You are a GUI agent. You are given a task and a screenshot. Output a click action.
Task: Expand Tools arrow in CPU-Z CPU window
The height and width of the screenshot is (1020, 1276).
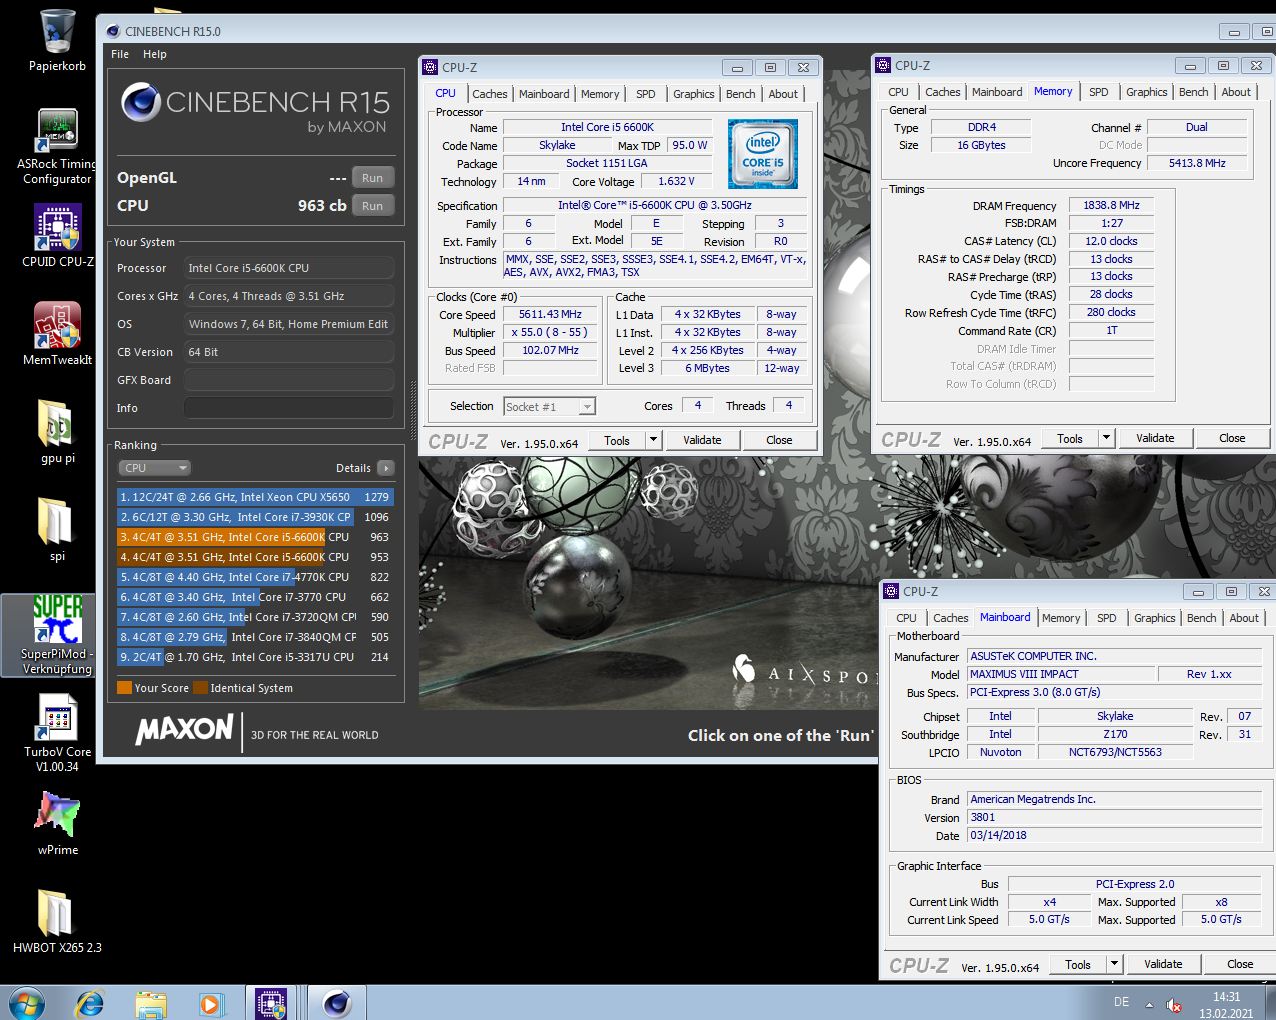click(x=653, y=440)
